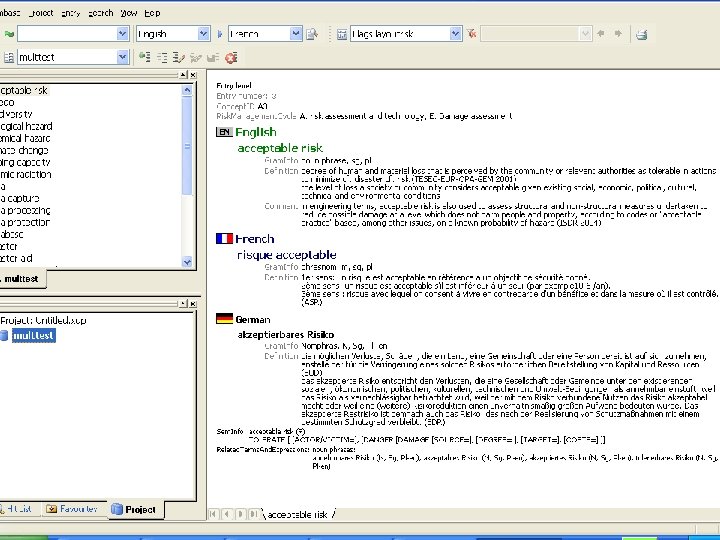Click the red cancel icon in toolbar

(231, 57)
